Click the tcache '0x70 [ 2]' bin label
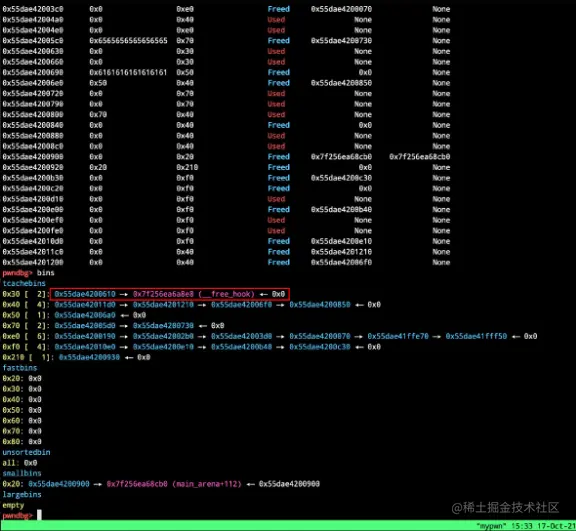This screenshot has width=576, height=531. coord(26,326)
